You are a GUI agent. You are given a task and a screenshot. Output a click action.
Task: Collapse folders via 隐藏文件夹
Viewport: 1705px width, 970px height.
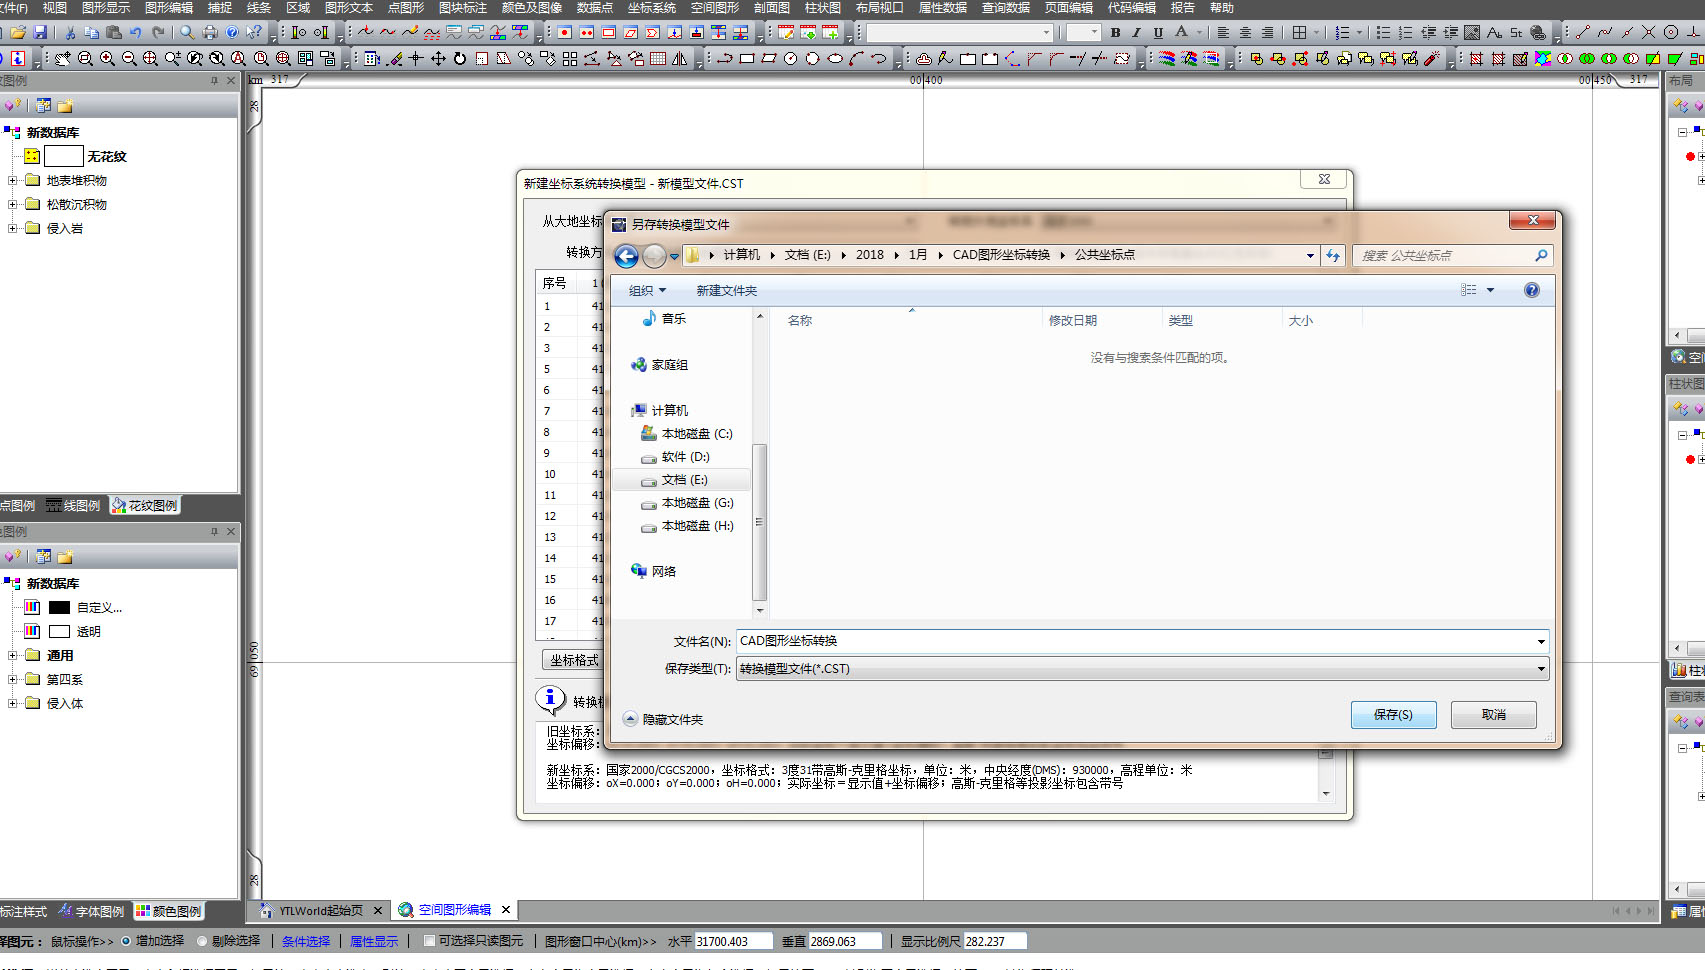(663, 720)
